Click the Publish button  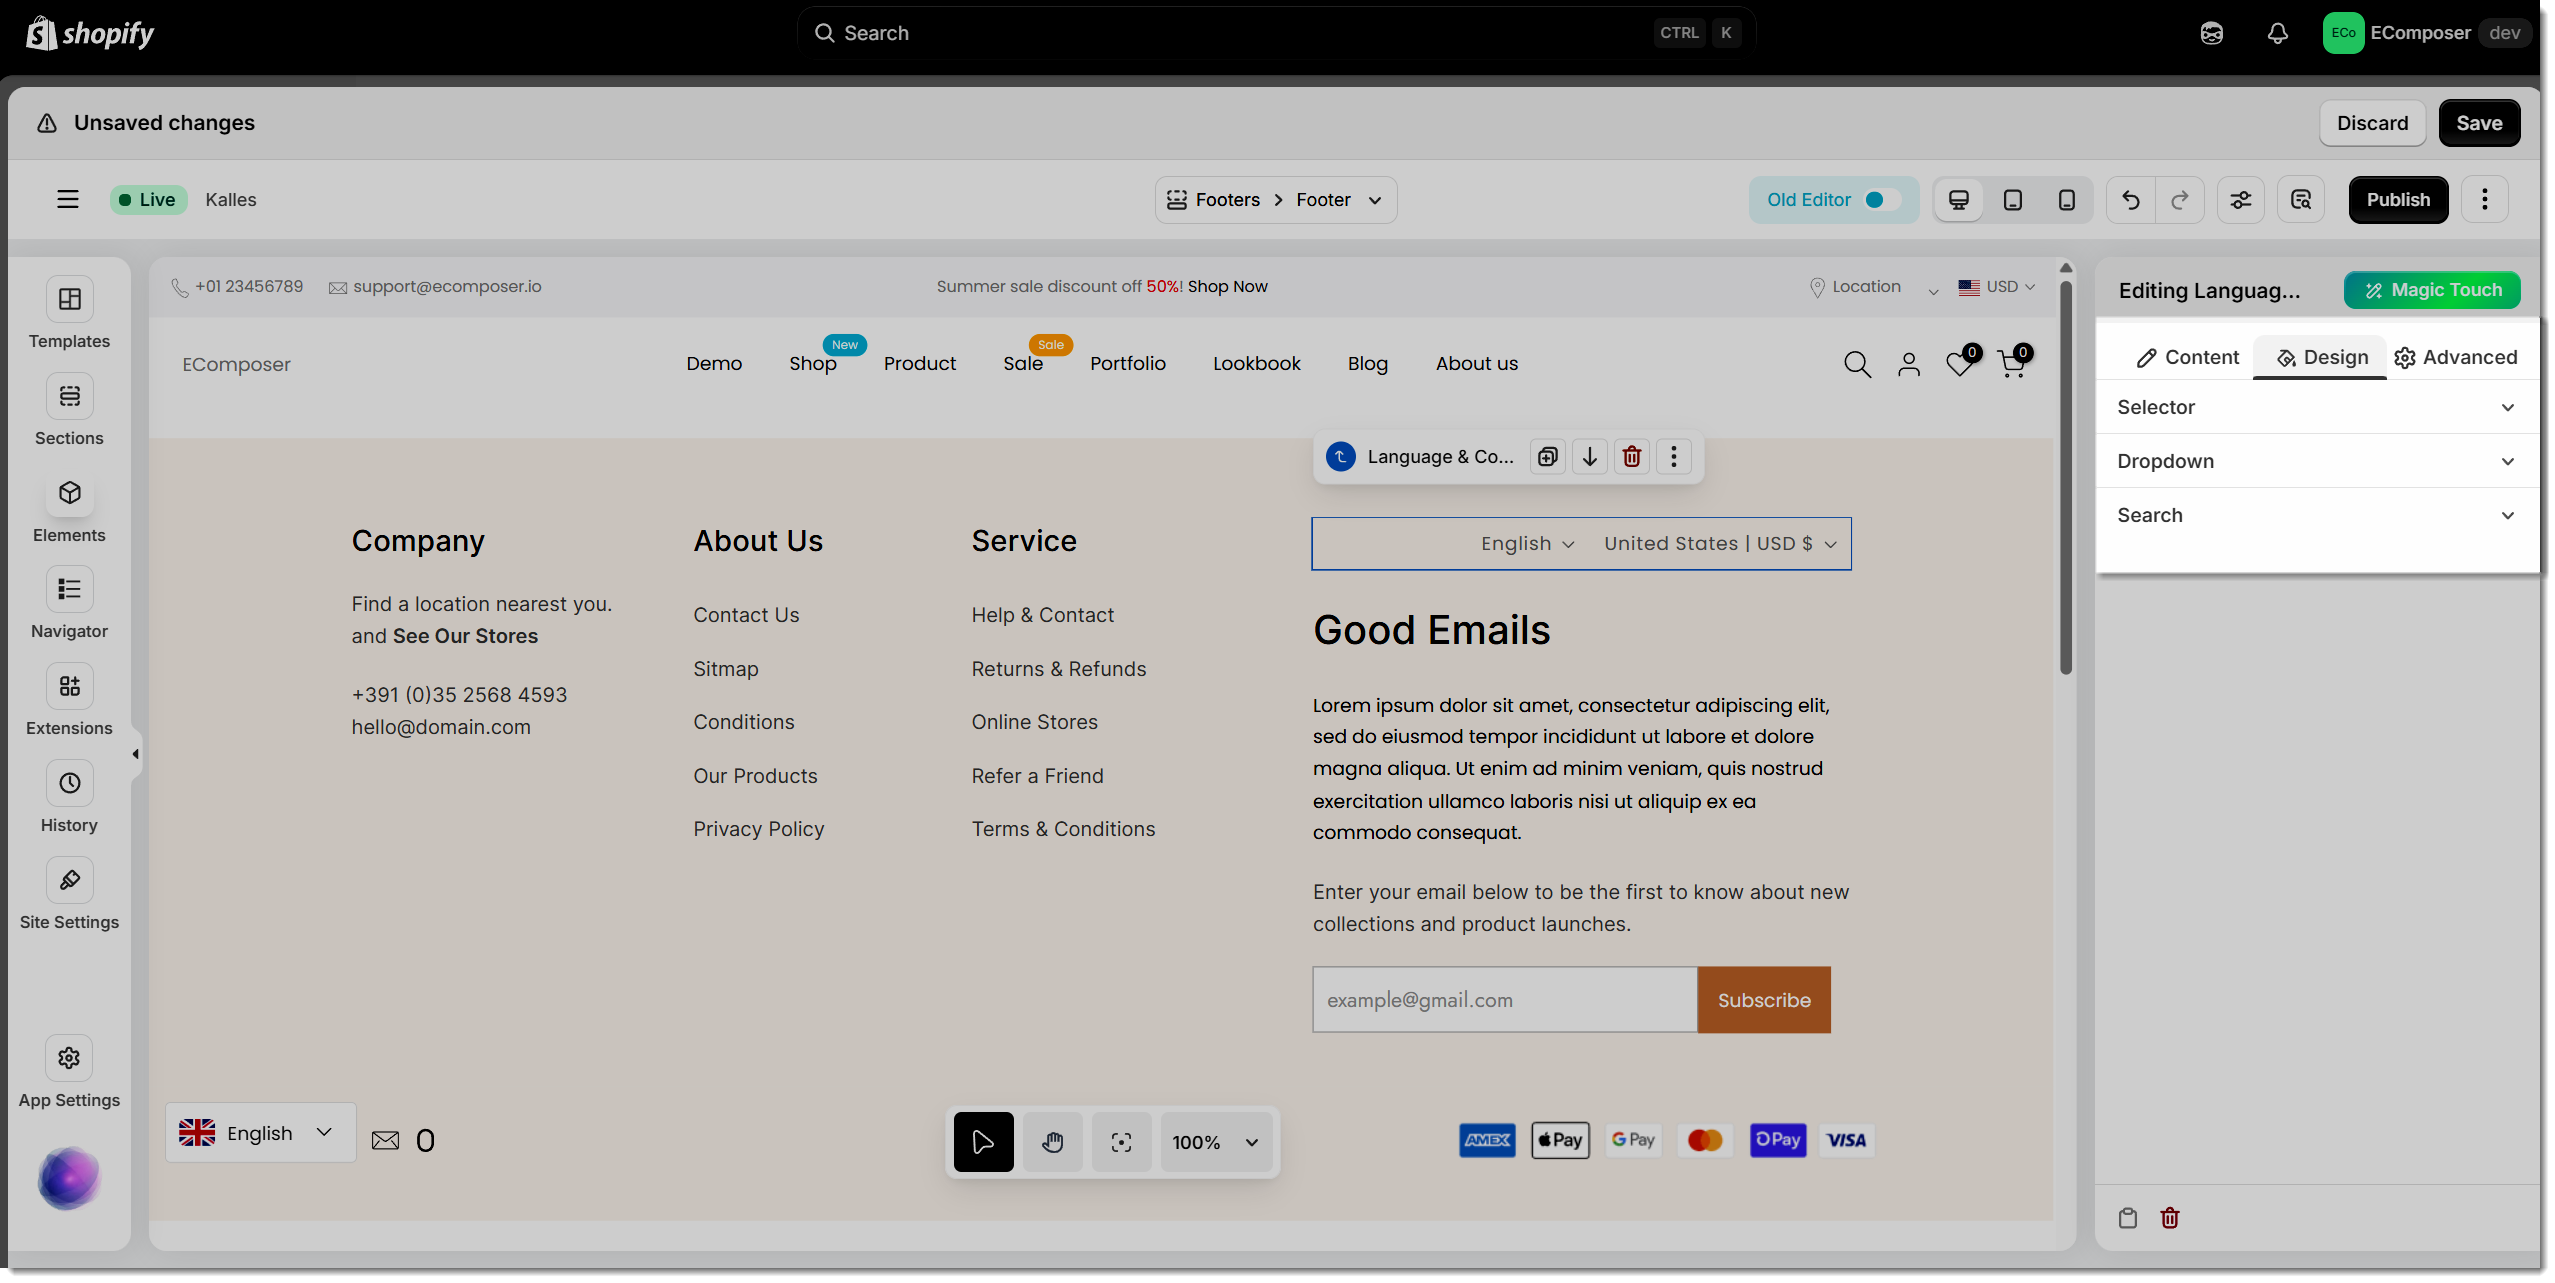(2397, 200)
